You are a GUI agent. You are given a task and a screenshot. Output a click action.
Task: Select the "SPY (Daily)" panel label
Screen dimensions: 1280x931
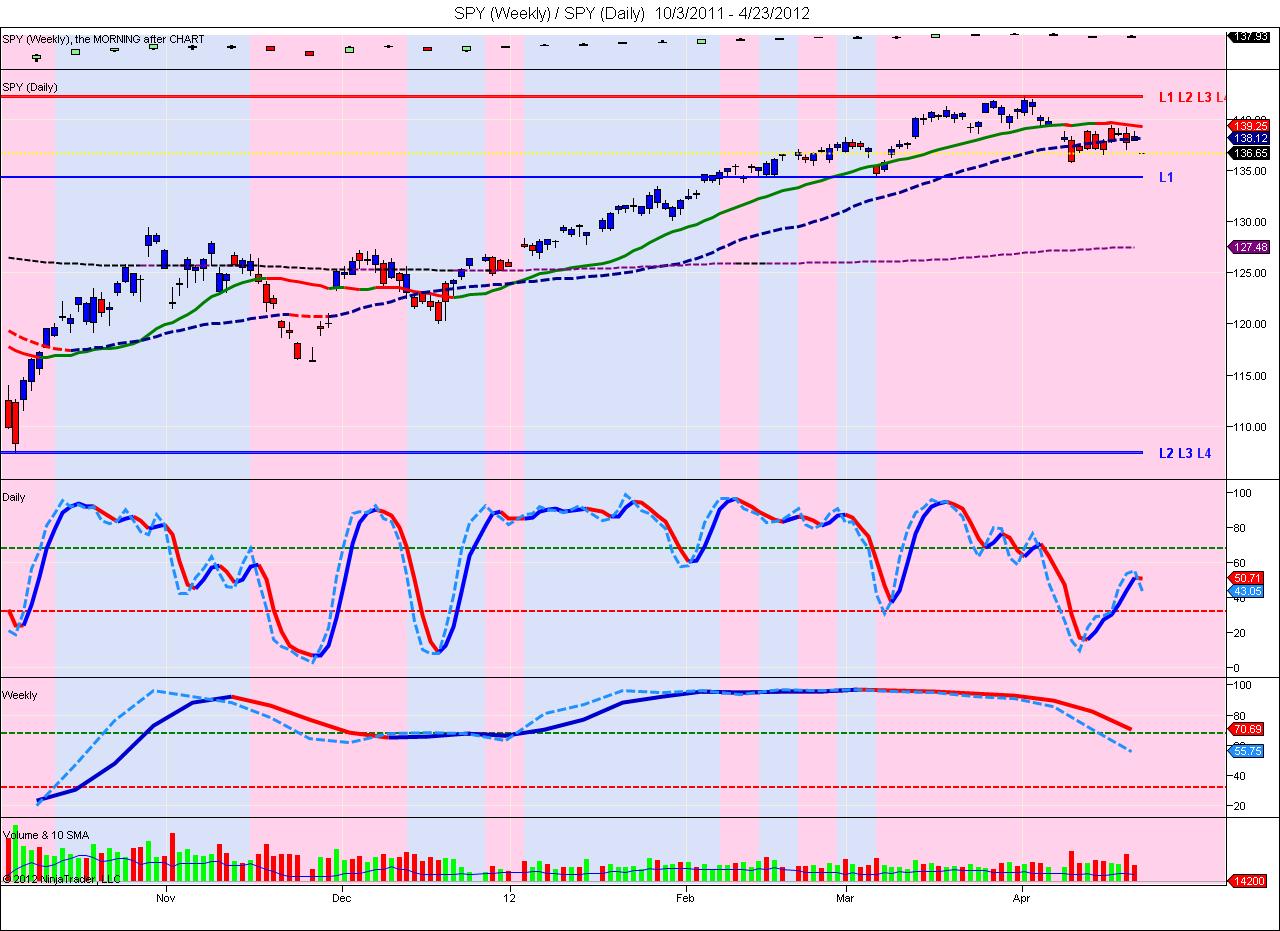click(30, 87)
